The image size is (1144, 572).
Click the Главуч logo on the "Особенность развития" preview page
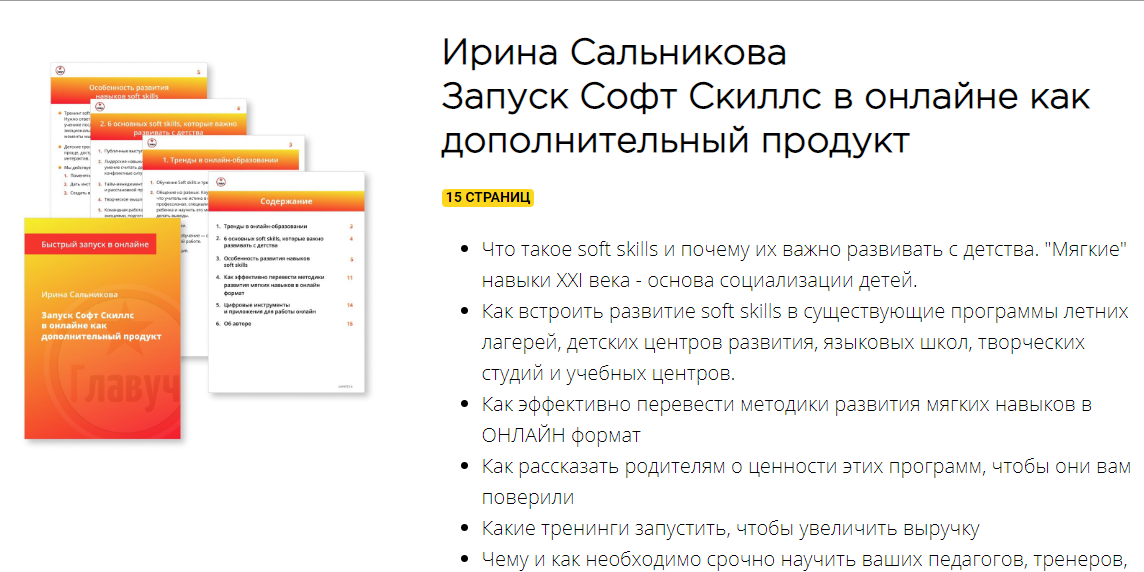click(62, 72)
